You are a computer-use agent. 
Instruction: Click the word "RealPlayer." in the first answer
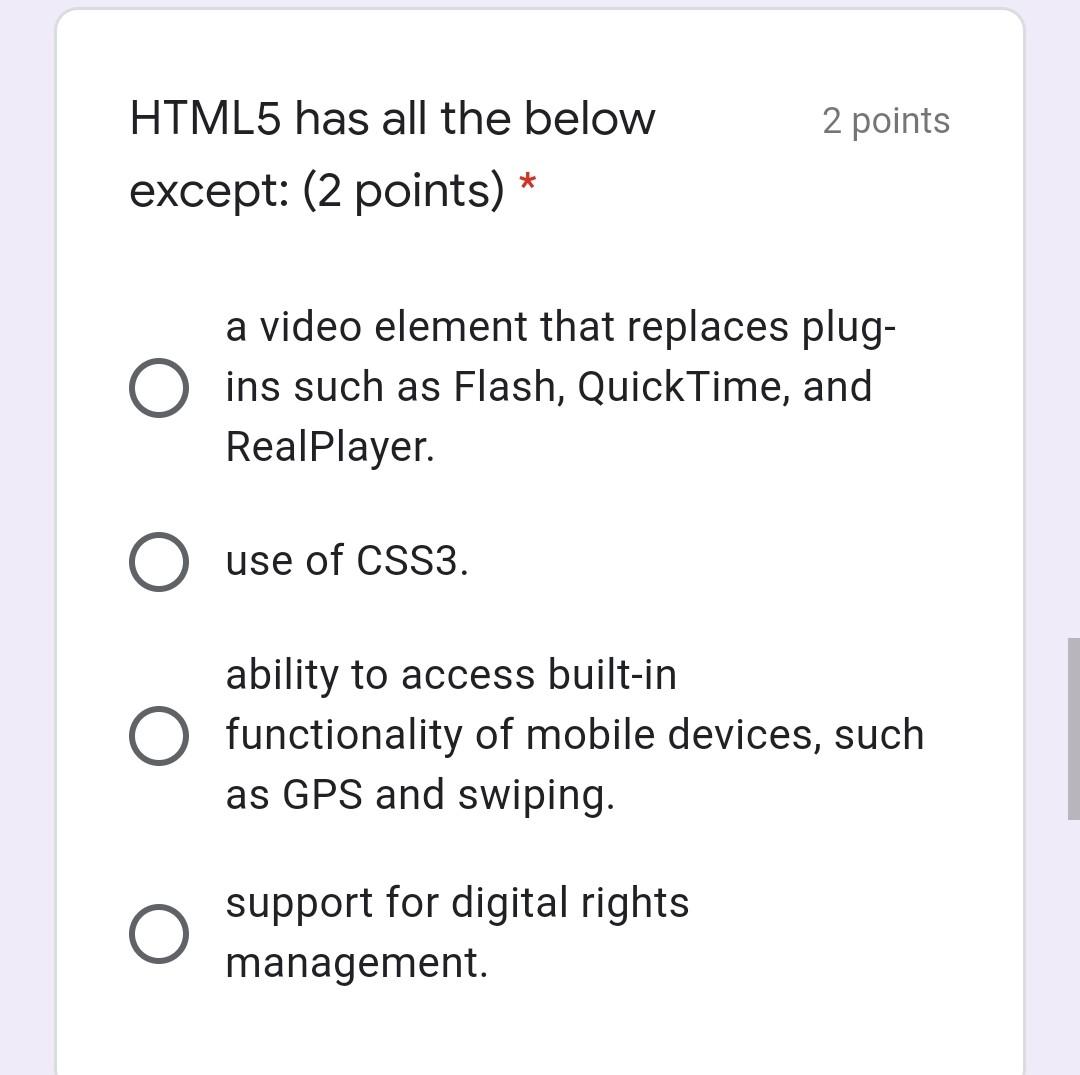coord(330,446)
